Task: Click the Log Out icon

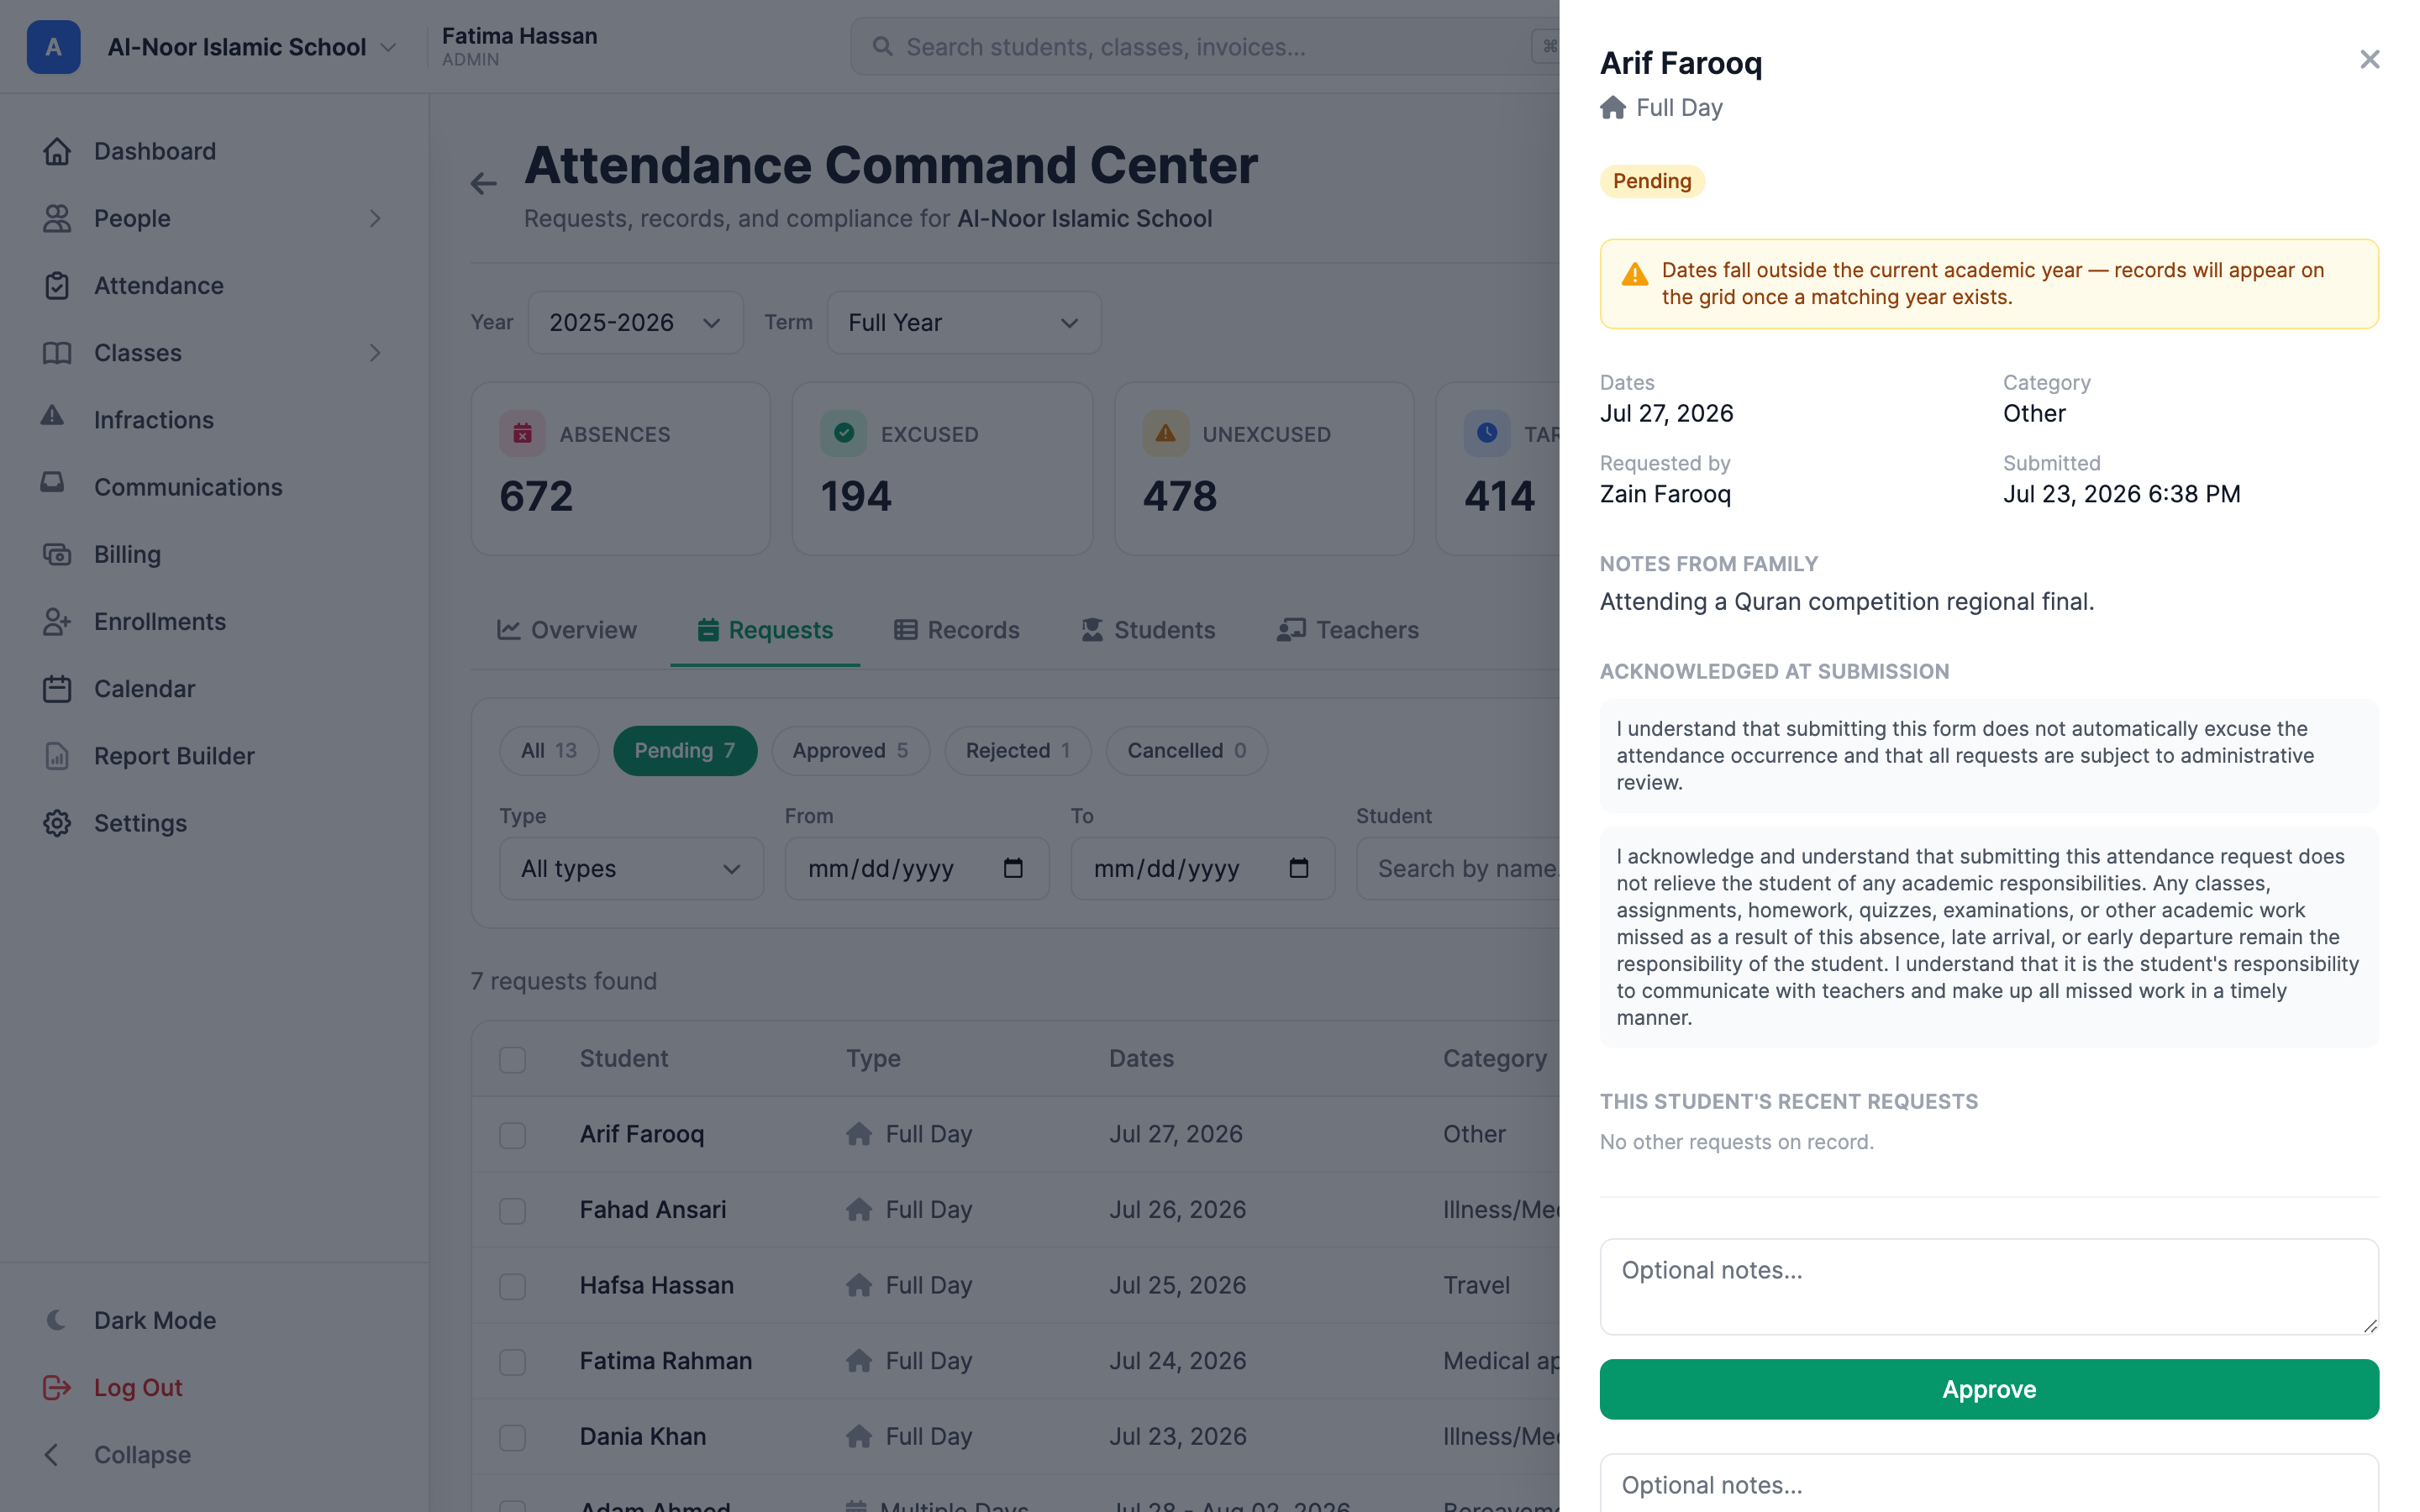Action: pos(57,1387)
